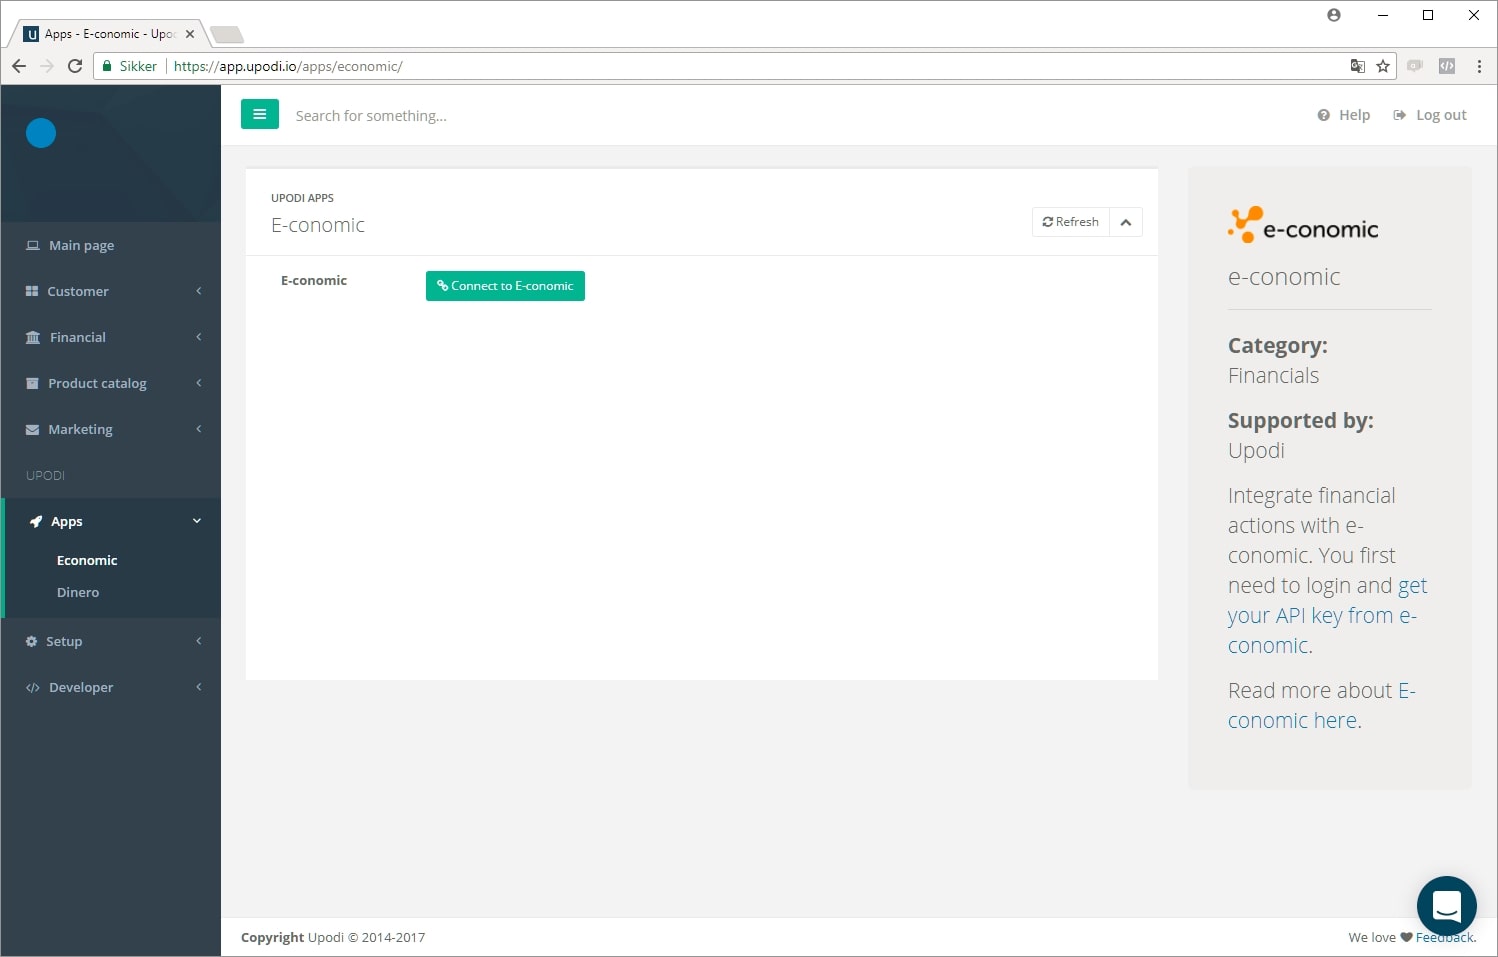Click the e-conomic logo
The height and width of the screenshot is (957, 1498).
click(x=1303, y=226)
